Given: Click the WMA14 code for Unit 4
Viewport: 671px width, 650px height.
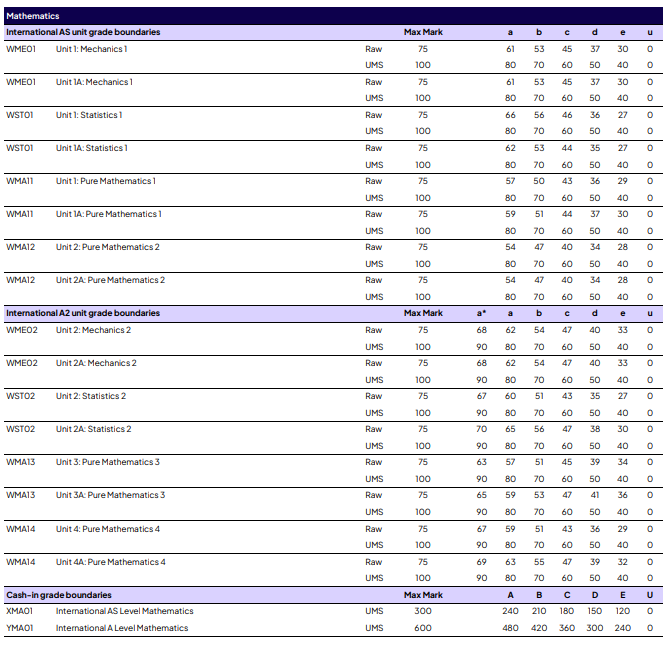Looking at the screenshot, I should pyautogui.click(x=21, y=529).
